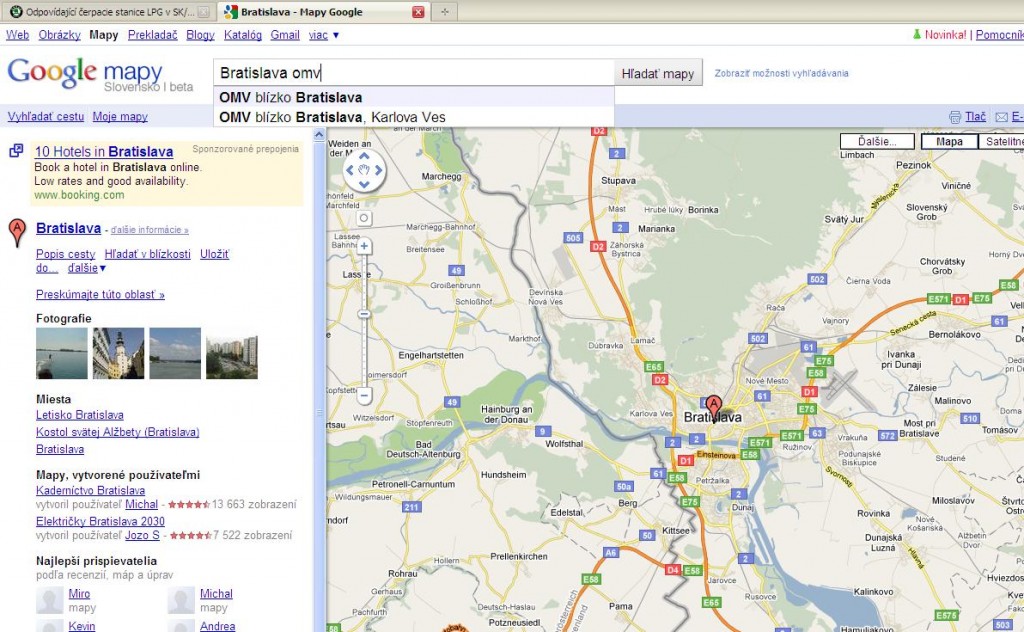Open 'ďalšie informácie »' link

(x=150, y=230)
